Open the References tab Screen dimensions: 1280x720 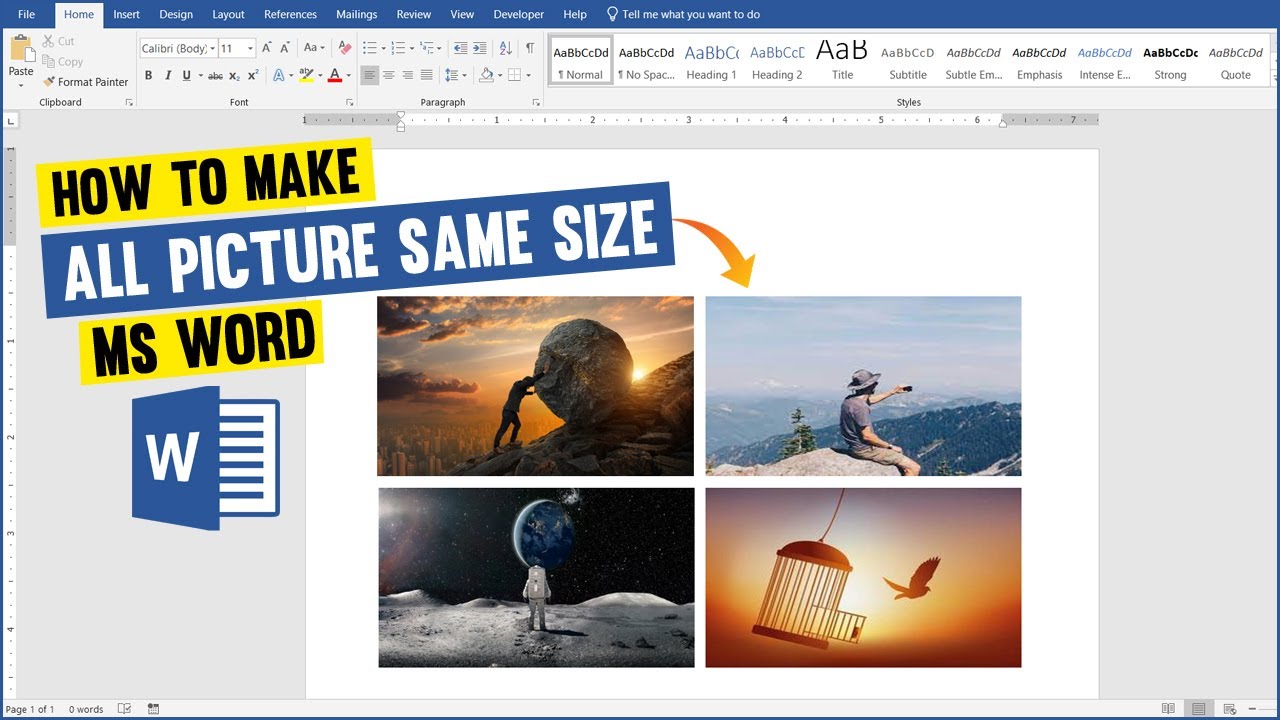(290, 14)
